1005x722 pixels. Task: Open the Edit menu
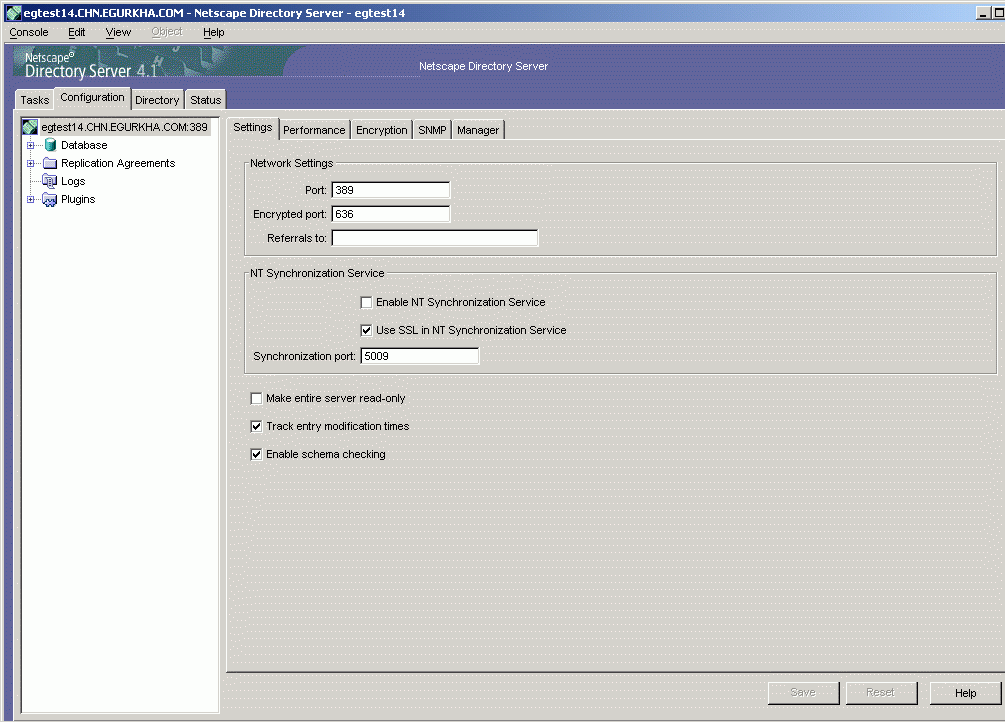click(x=77, y=32)
